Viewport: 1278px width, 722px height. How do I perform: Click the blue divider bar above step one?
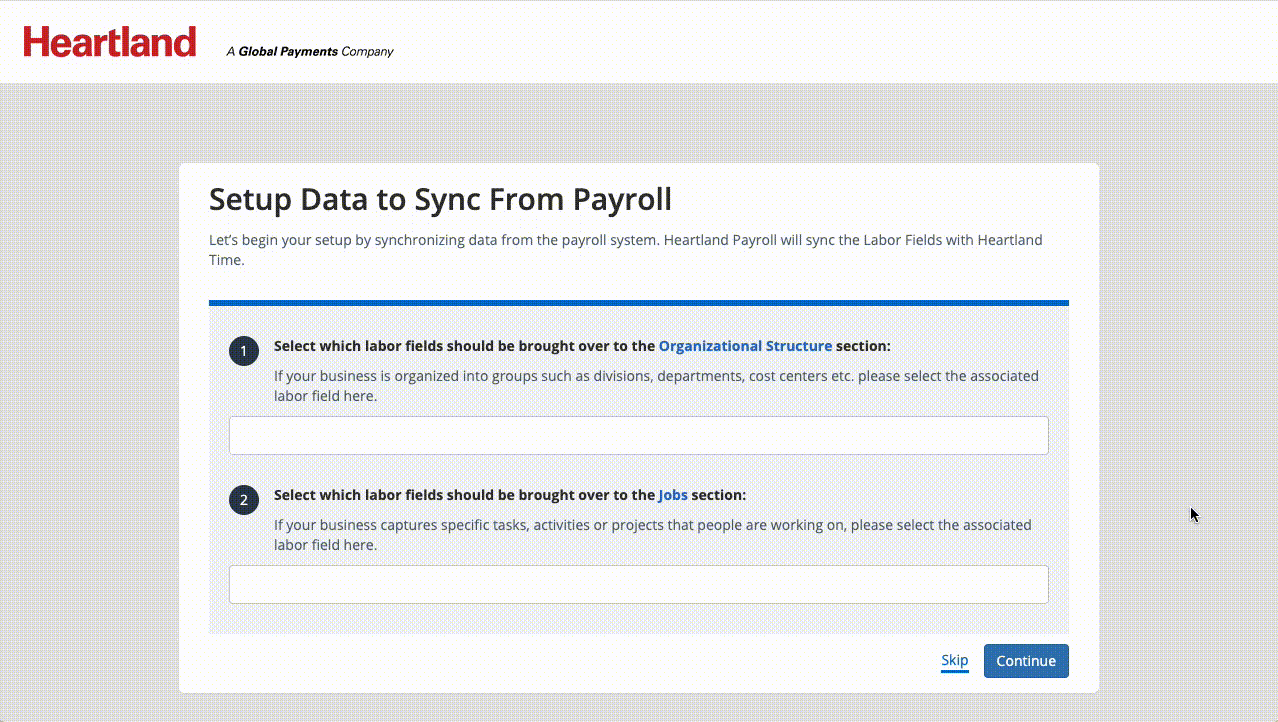pyautogui.click(x=638, y=301)
